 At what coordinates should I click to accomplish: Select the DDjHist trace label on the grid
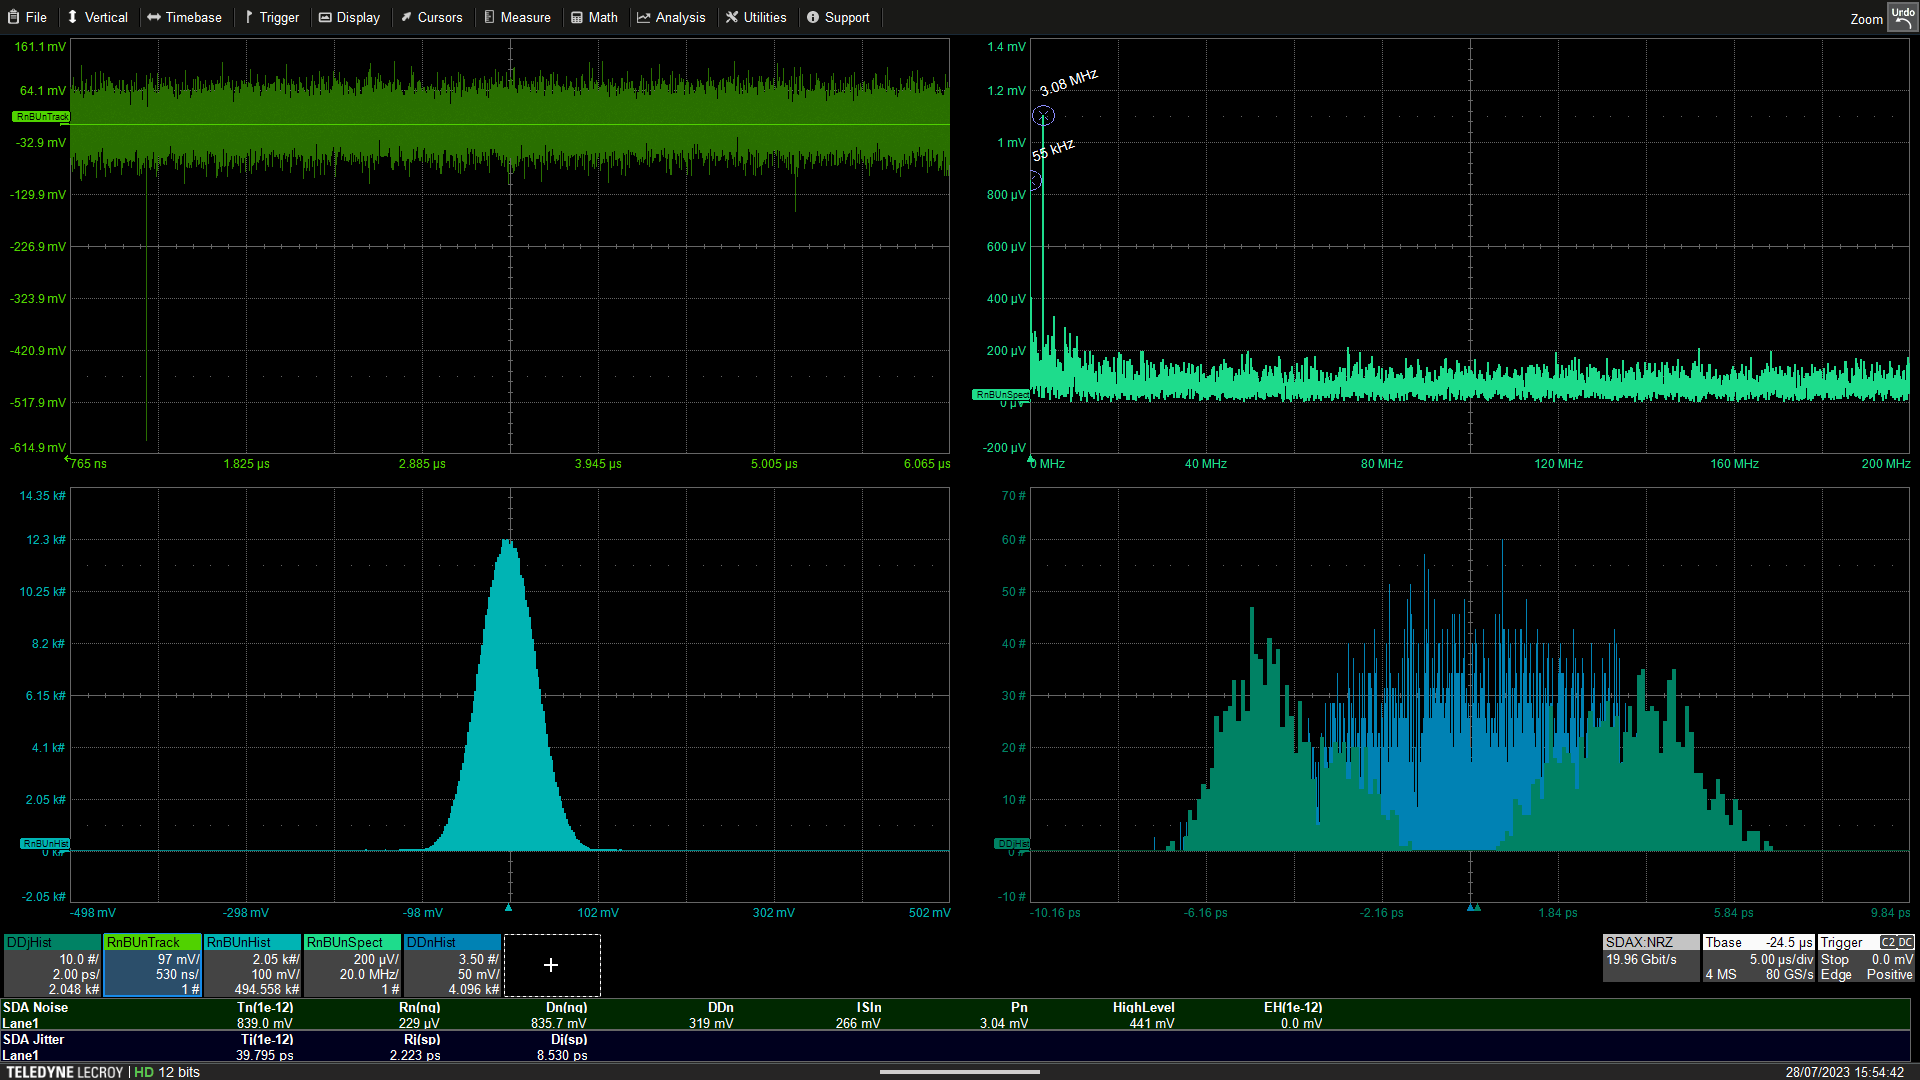click(x=1011, y=844)
